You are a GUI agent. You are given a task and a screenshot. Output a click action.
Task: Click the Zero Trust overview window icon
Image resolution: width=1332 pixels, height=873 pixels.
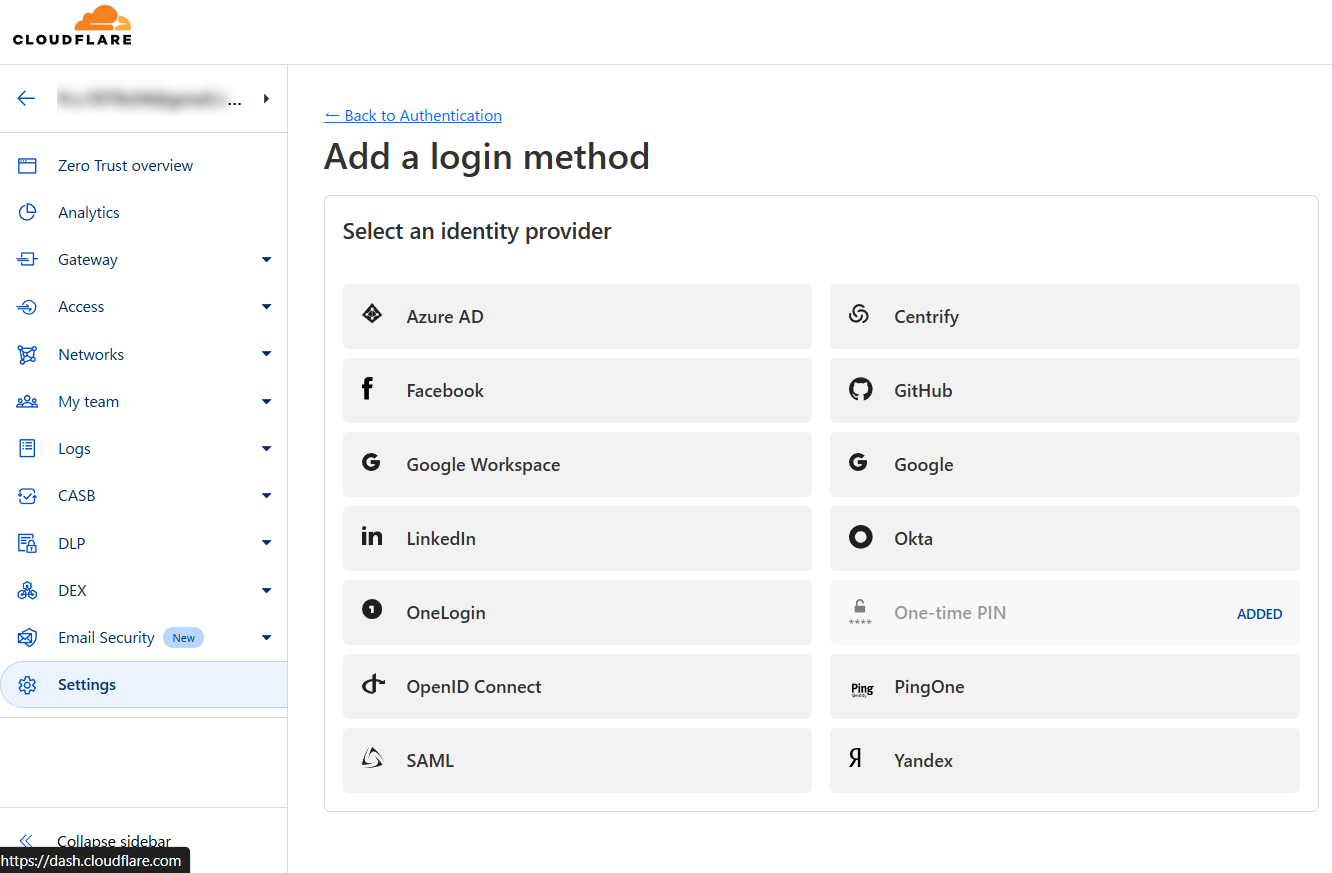27,166
